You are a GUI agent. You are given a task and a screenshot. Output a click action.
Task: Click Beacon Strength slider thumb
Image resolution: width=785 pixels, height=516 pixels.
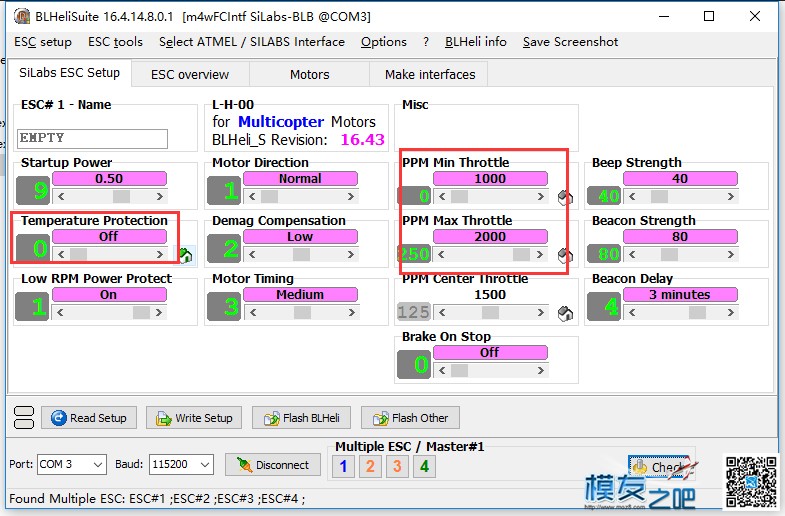click(669, 255)
